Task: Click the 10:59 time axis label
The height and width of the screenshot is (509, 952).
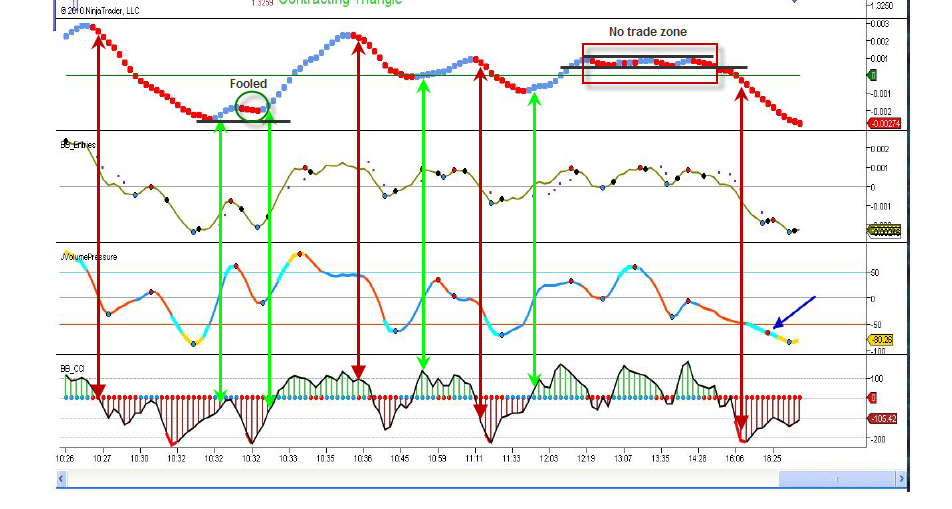Action: 437,459
